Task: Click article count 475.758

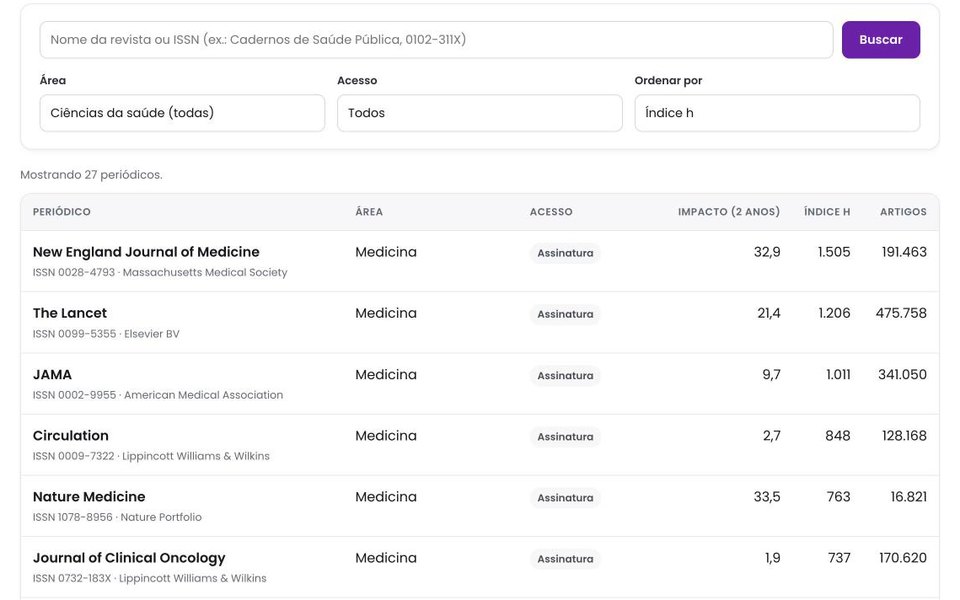Action: 901,313
